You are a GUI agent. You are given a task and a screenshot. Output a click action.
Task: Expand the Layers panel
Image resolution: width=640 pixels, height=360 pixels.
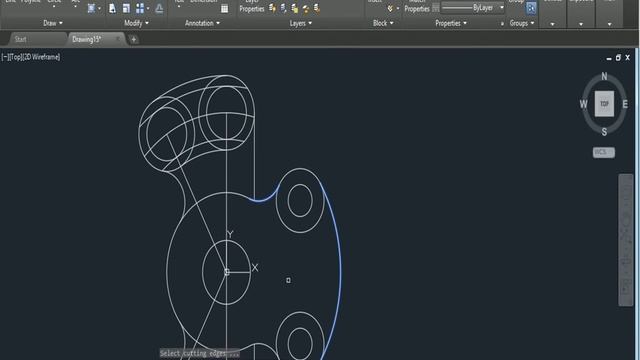pyautogui.click(x=301, y=23)
